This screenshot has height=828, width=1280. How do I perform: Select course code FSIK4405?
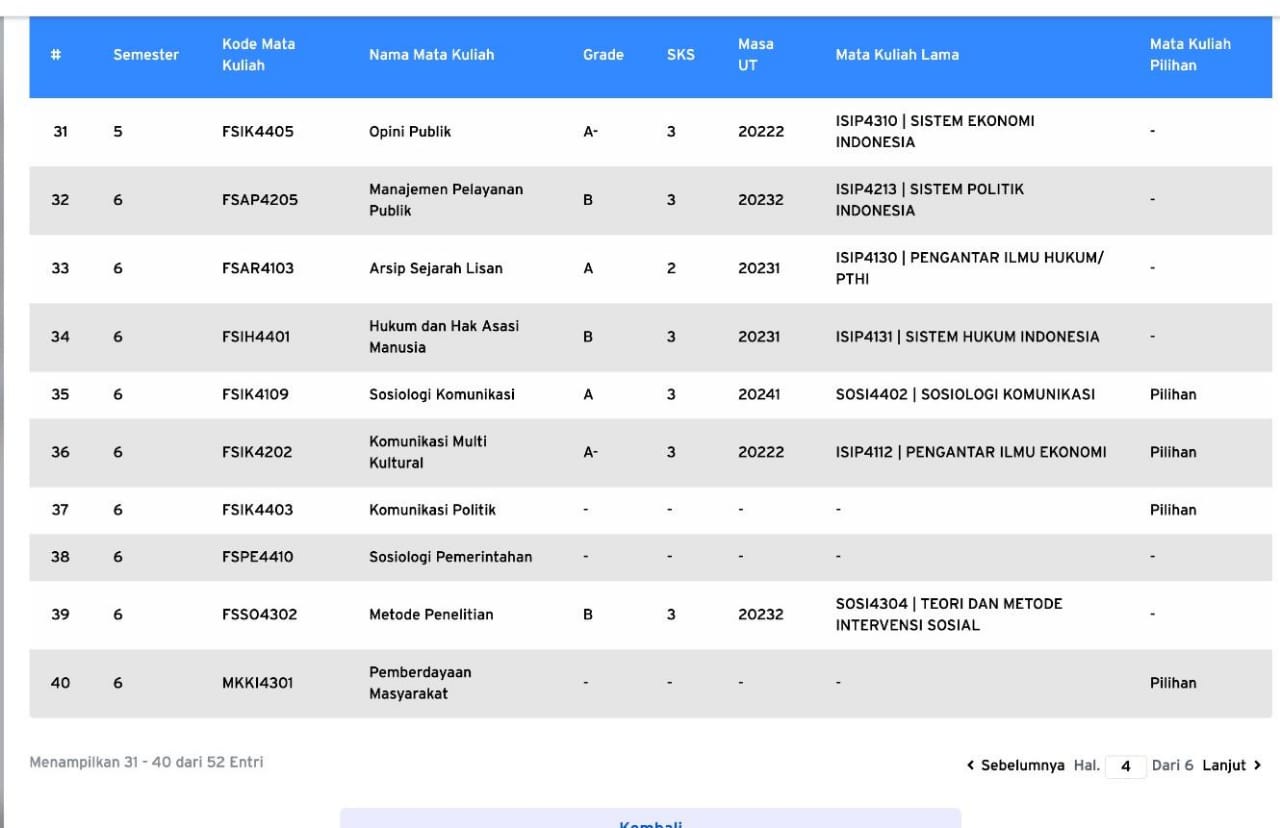[258, 131]
